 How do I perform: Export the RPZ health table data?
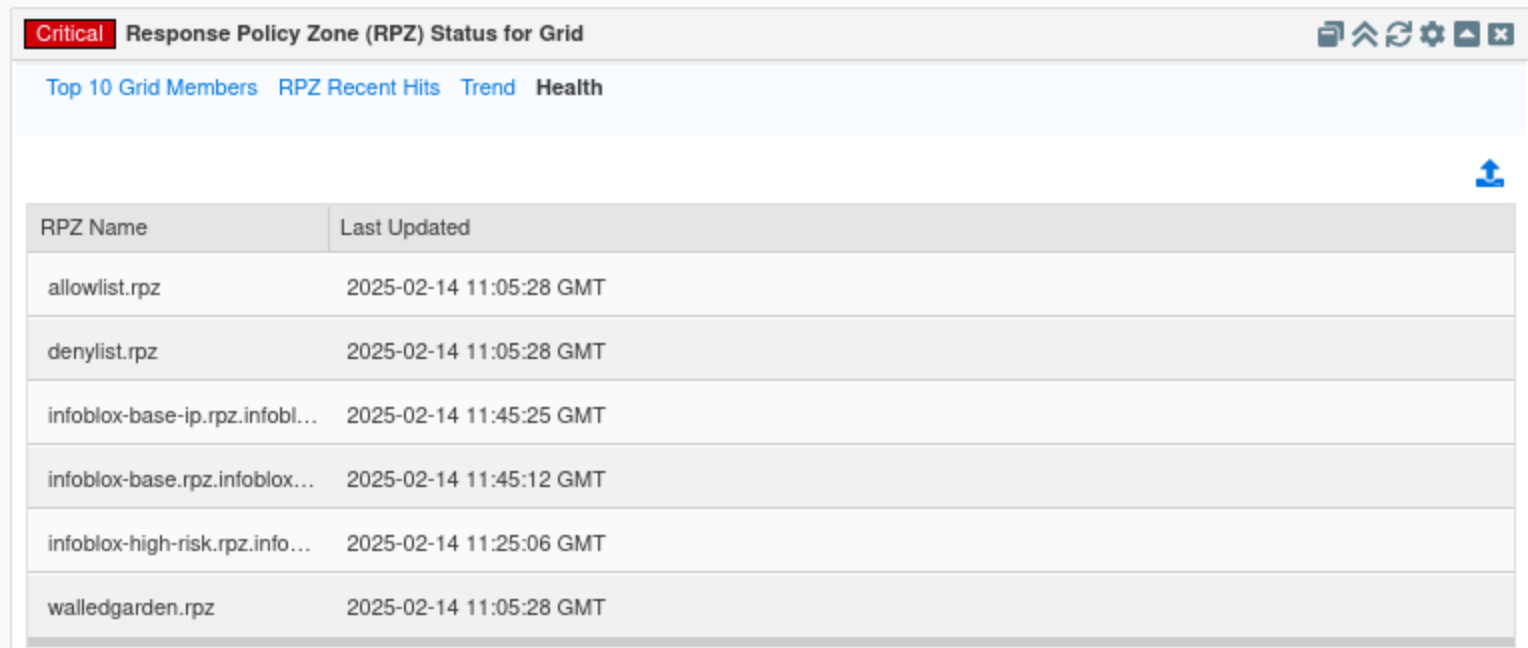1489,174
